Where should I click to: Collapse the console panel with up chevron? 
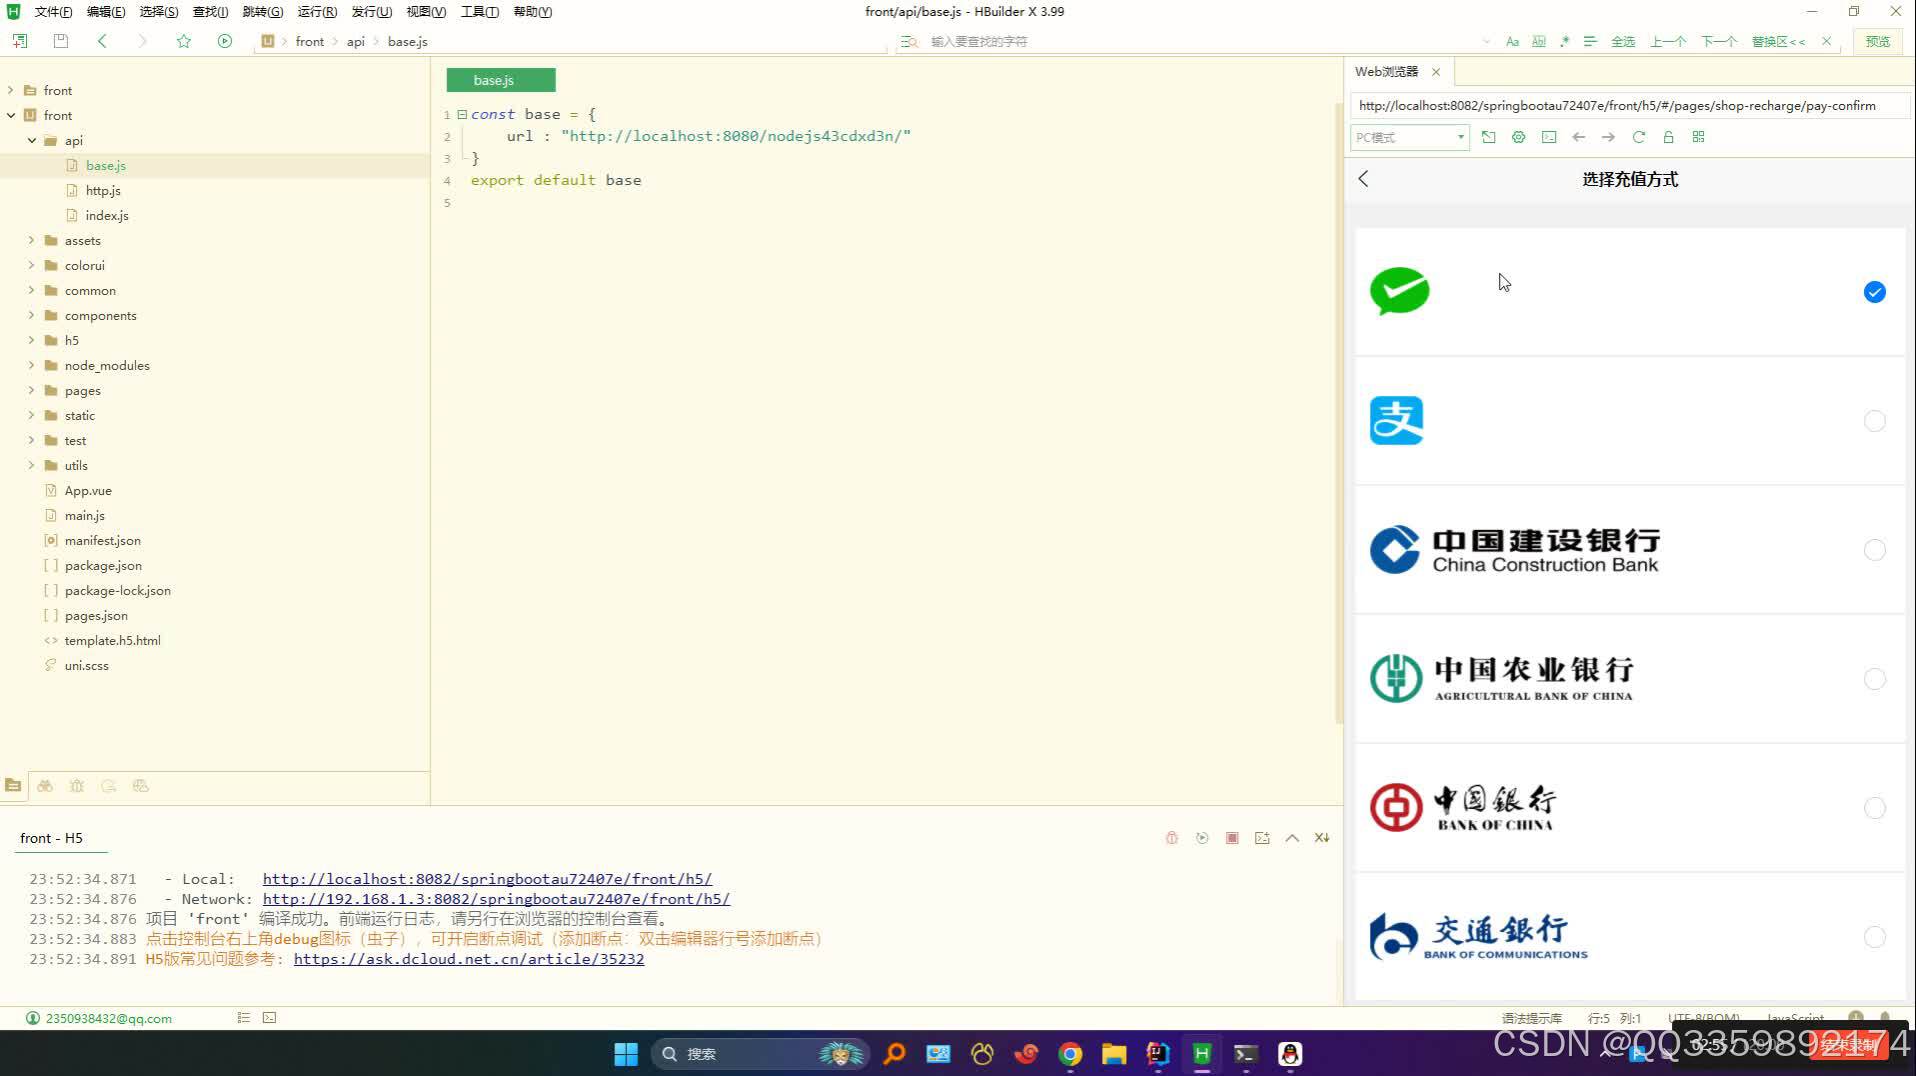tap(1292, 838)
